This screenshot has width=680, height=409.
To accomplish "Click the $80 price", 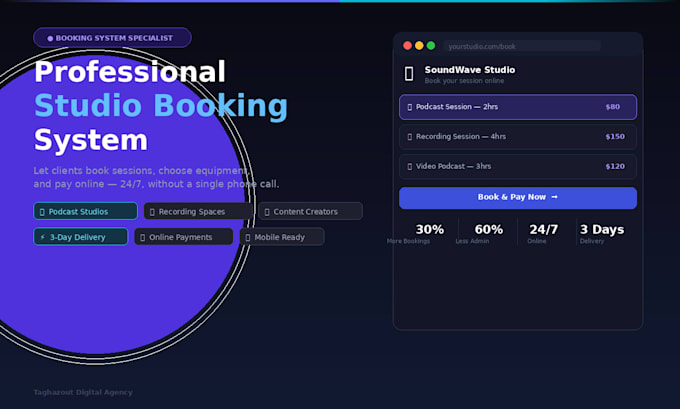I will 613,107.
